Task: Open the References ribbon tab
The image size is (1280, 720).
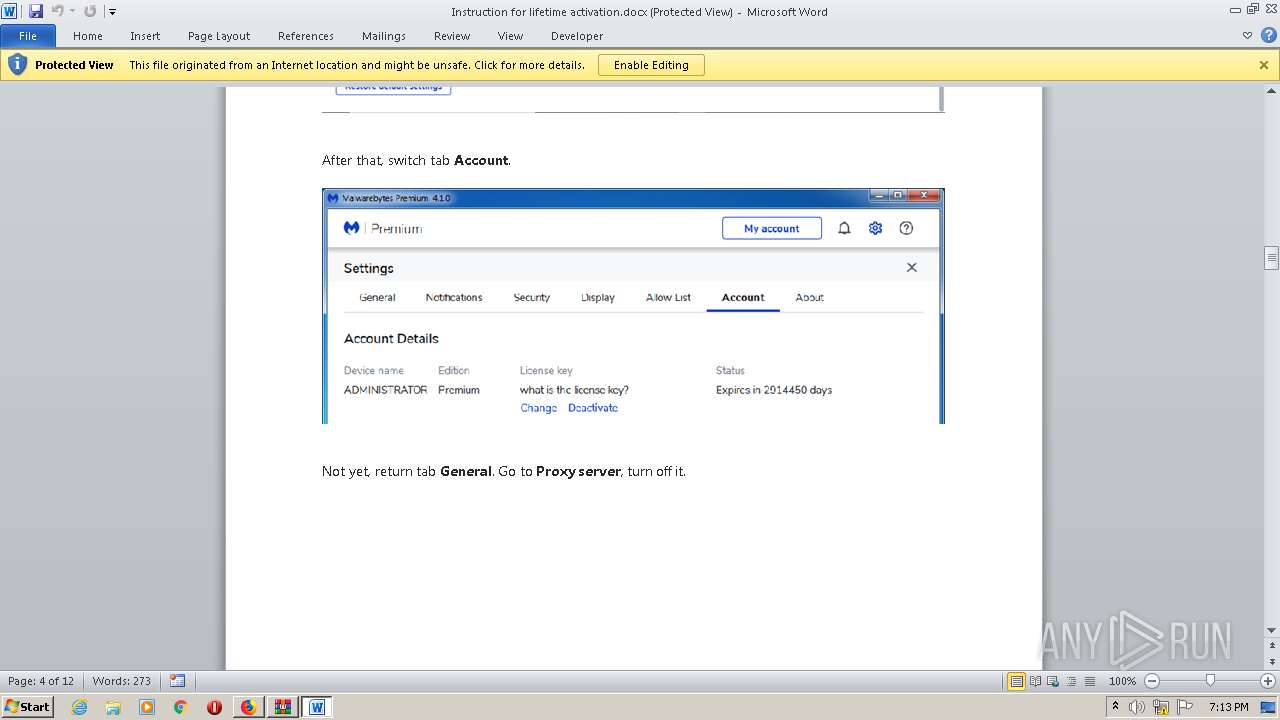Action: click(306, 36)
